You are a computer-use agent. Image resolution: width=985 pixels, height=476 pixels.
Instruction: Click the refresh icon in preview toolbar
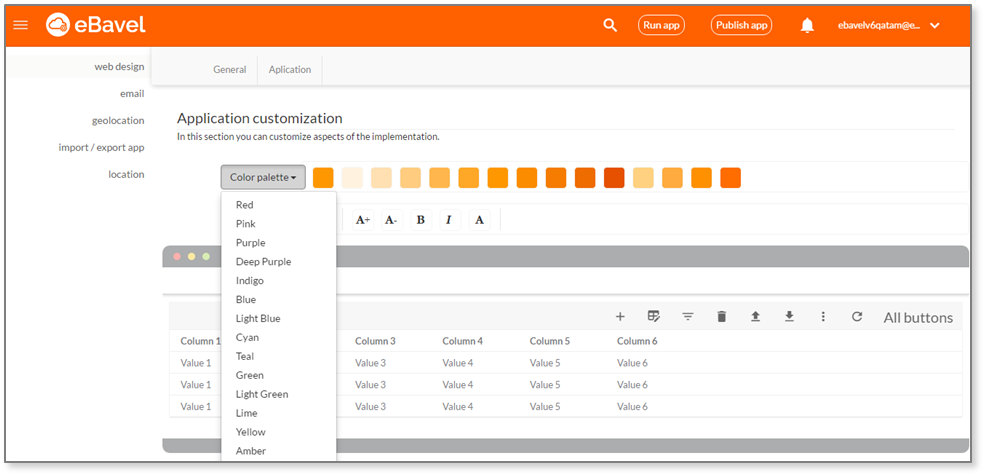tap(857, 316)
